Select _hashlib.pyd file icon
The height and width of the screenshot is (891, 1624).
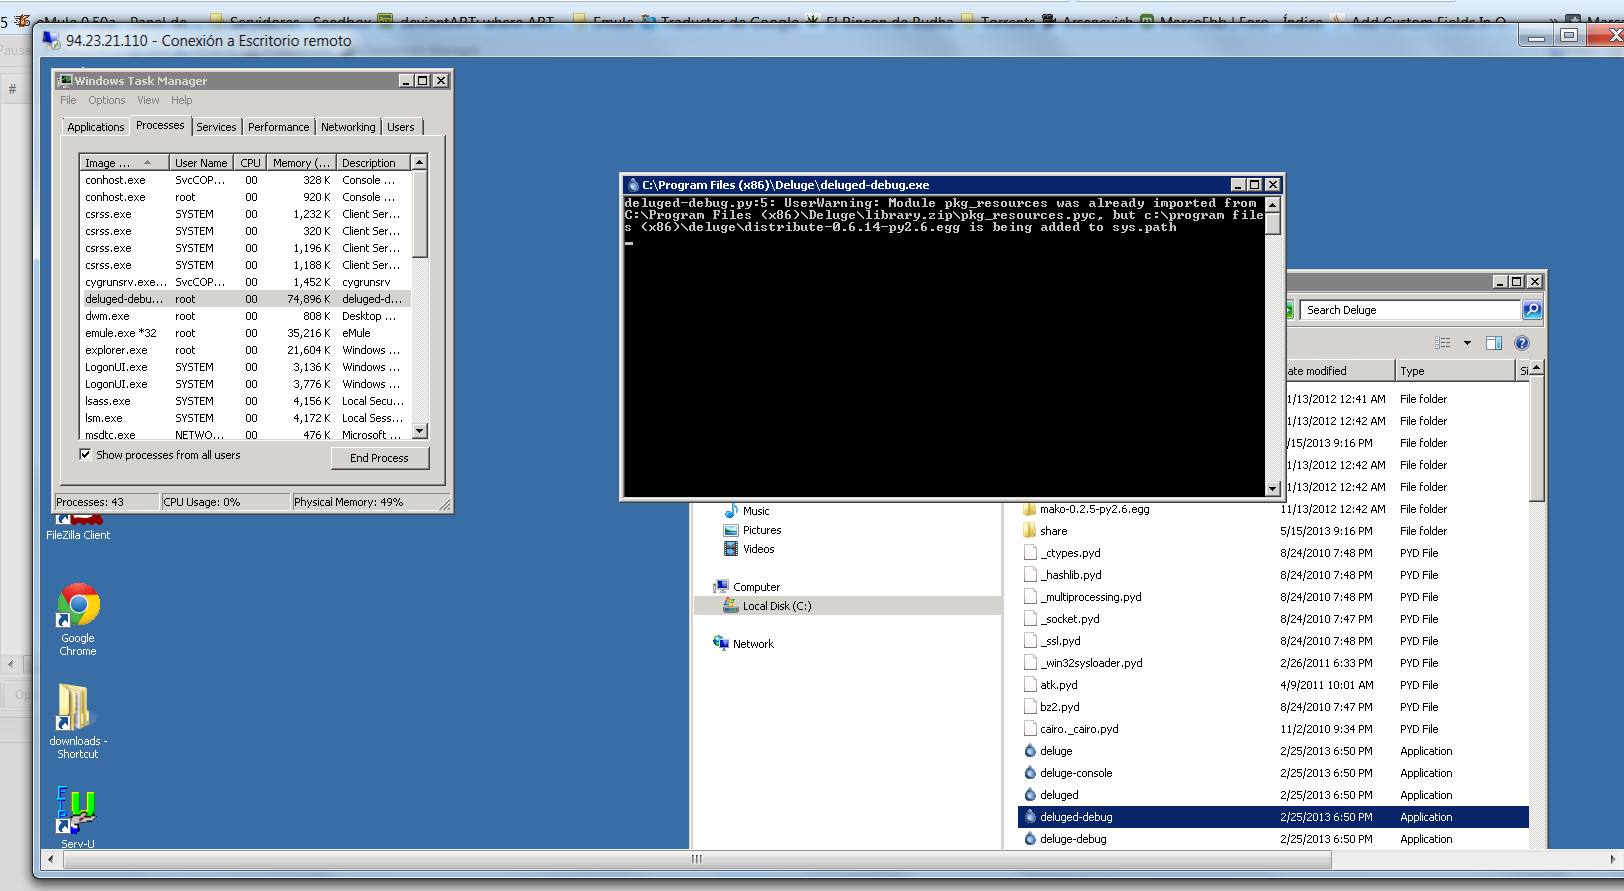(1030, 575)
